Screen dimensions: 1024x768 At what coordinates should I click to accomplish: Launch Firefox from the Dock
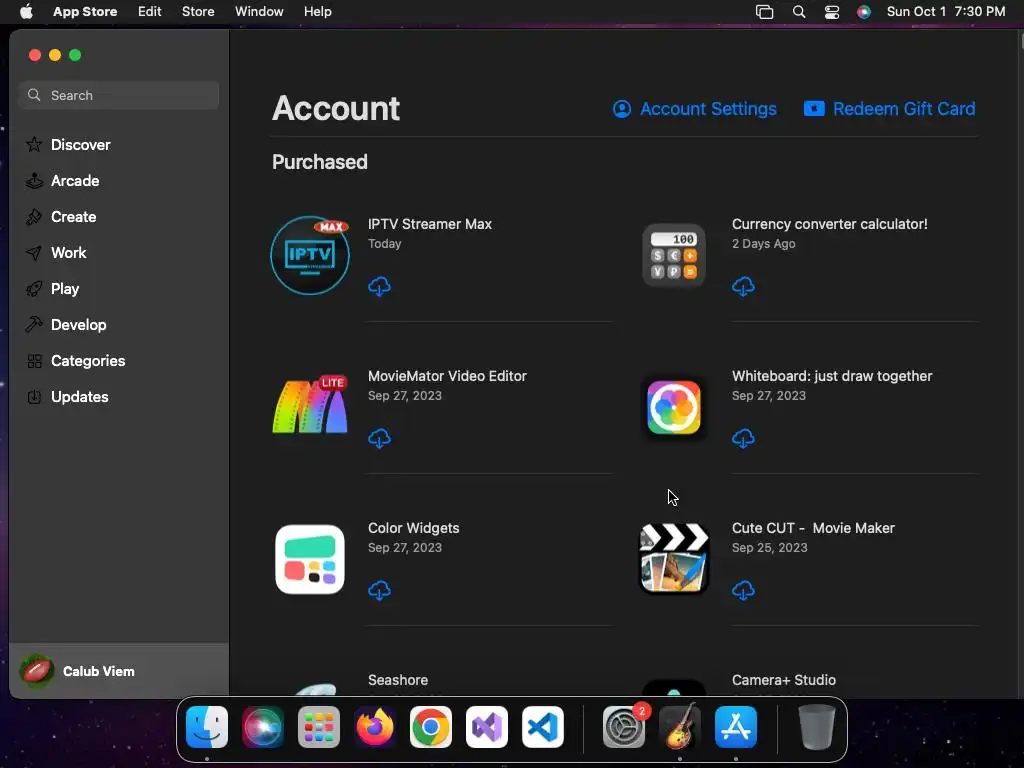[x=375, y=727]
